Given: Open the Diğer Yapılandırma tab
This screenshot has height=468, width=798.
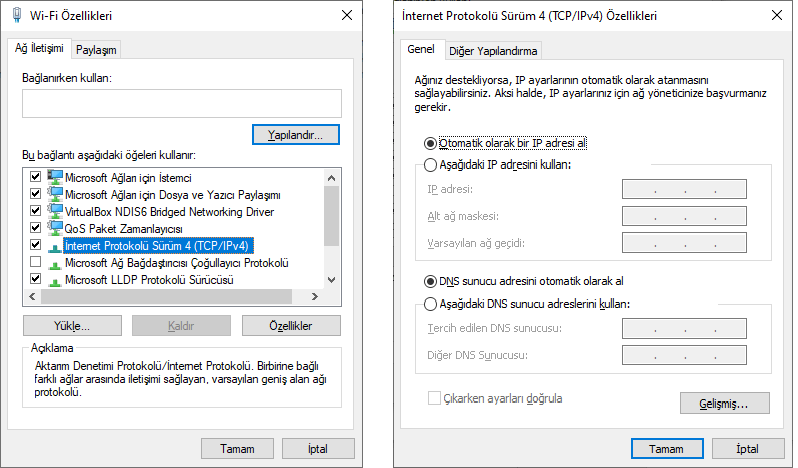Looking at the screenshot, I should click(x=494, y=51).
